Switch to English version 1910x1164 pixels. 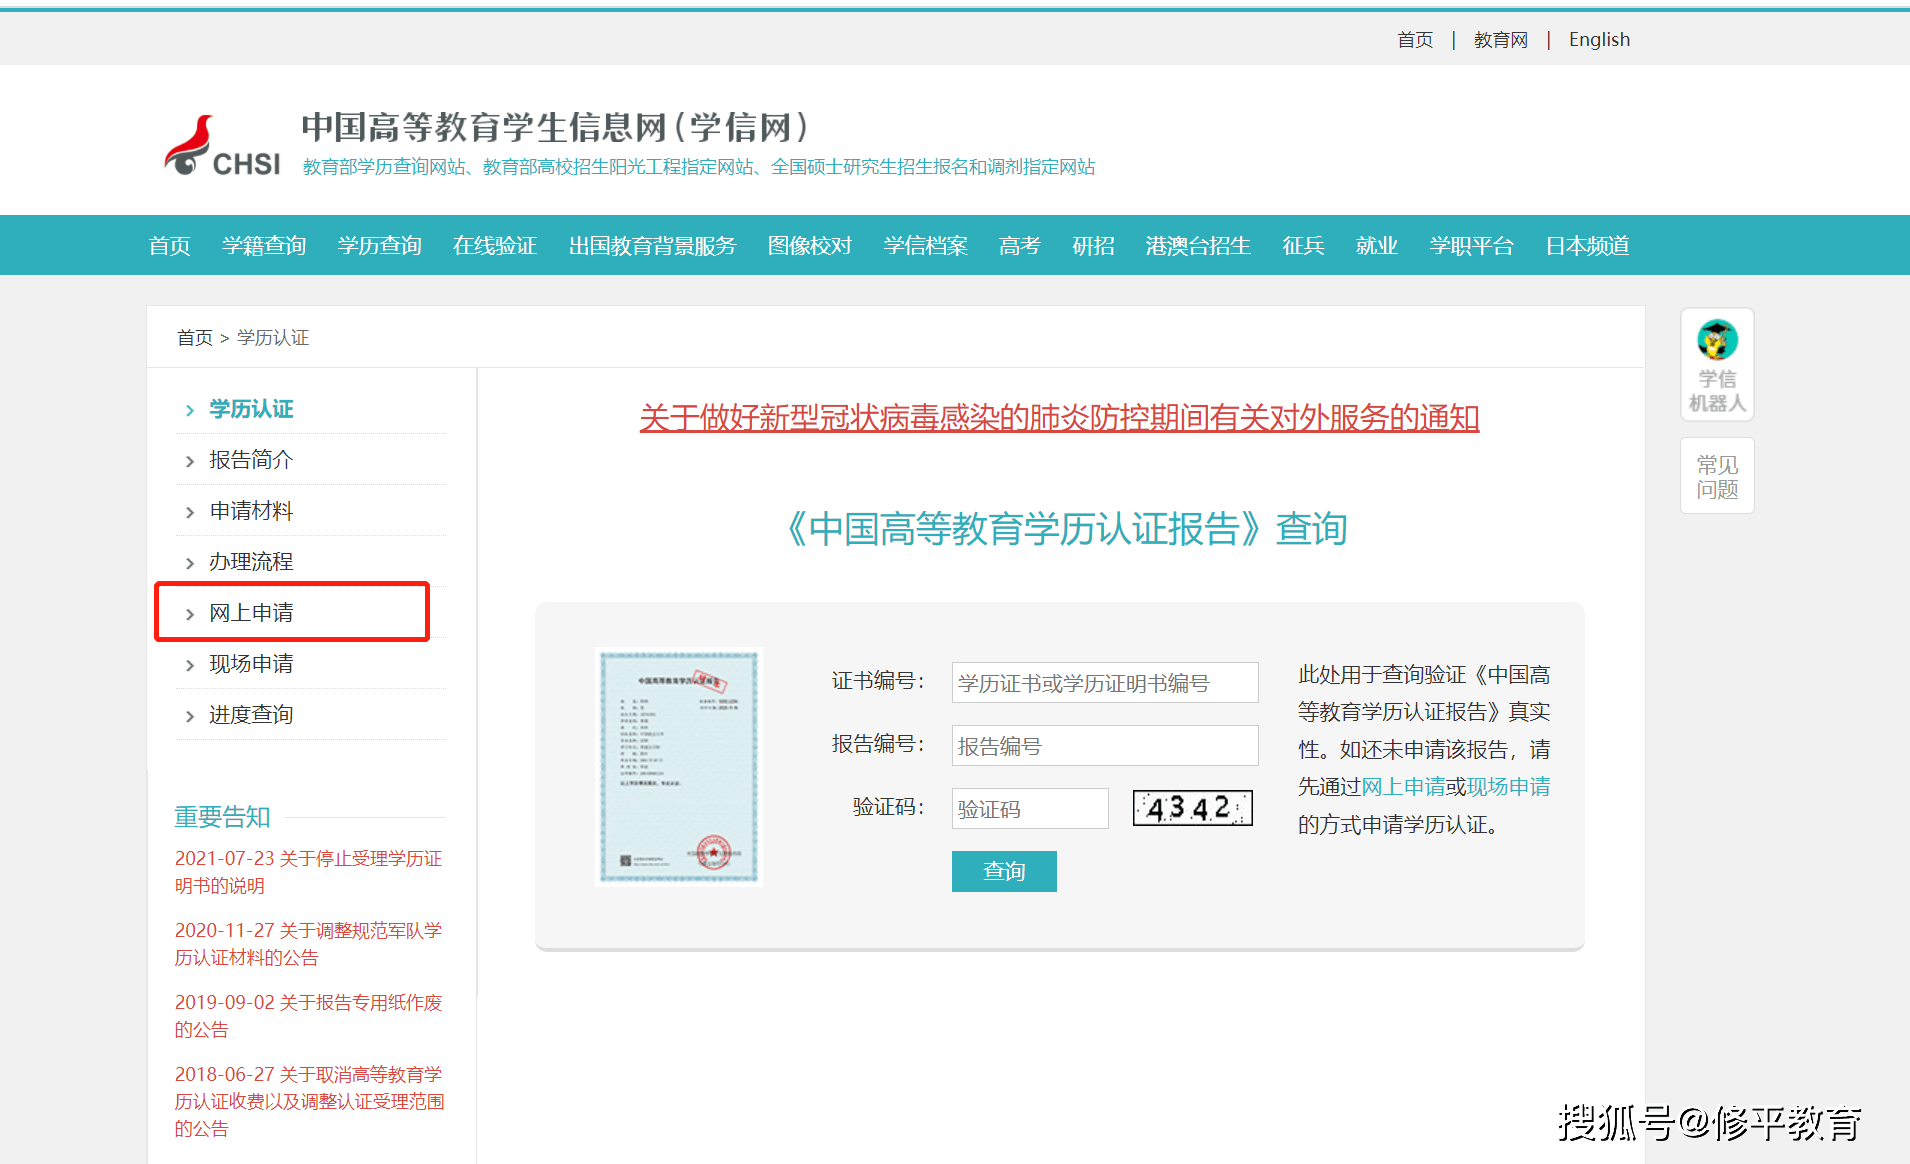click(x=1599, y=40)
